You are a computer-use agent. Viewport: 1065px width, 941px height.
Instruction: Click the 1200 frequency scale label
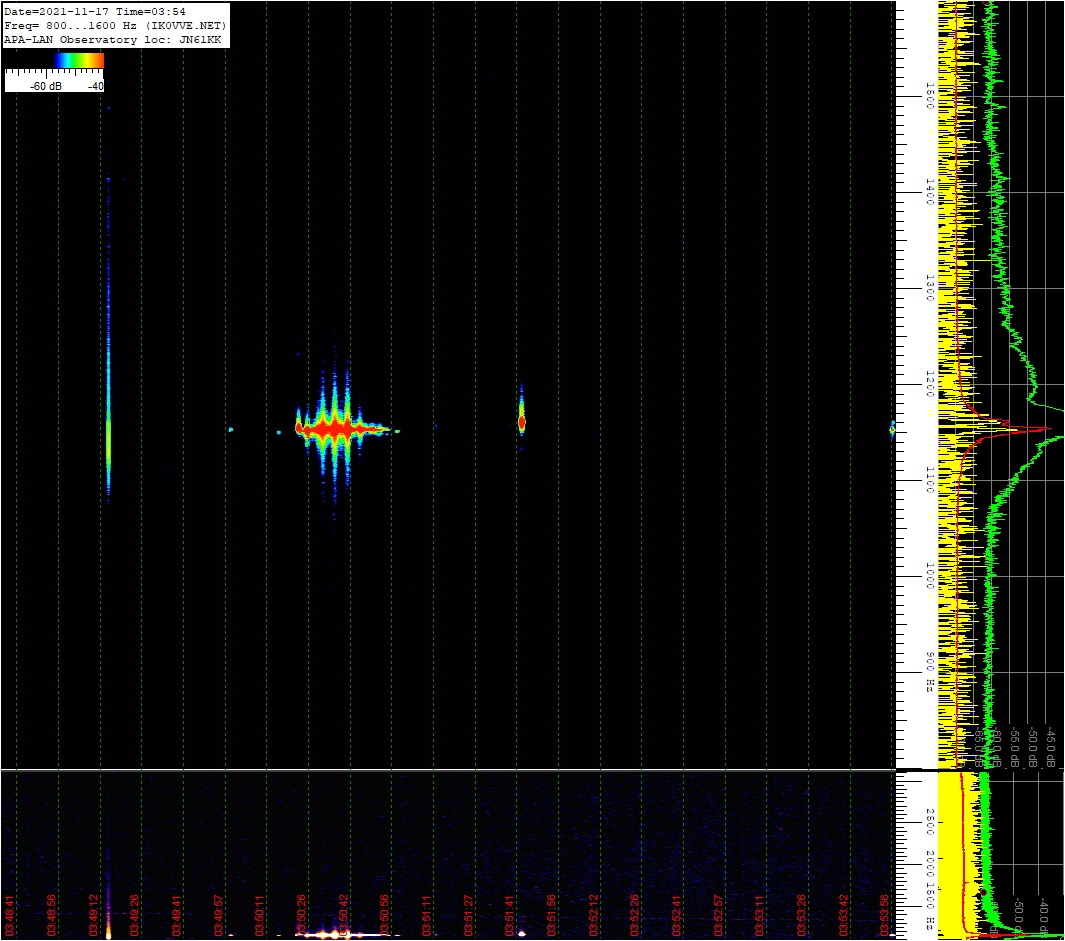click(930, 385)
